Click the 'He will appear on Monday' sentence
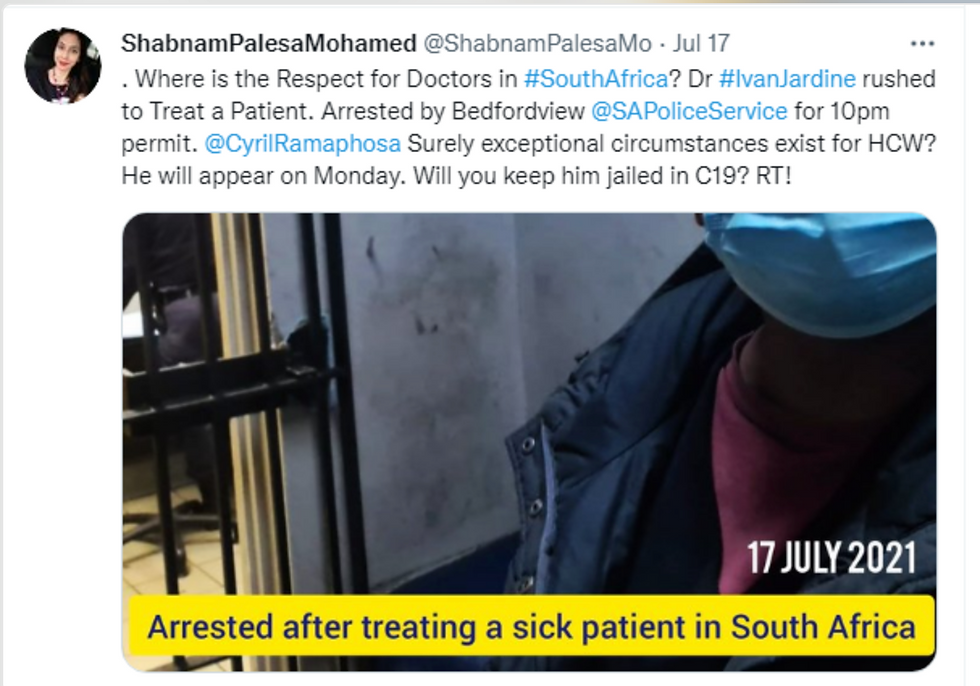 (x=264, y=176)
